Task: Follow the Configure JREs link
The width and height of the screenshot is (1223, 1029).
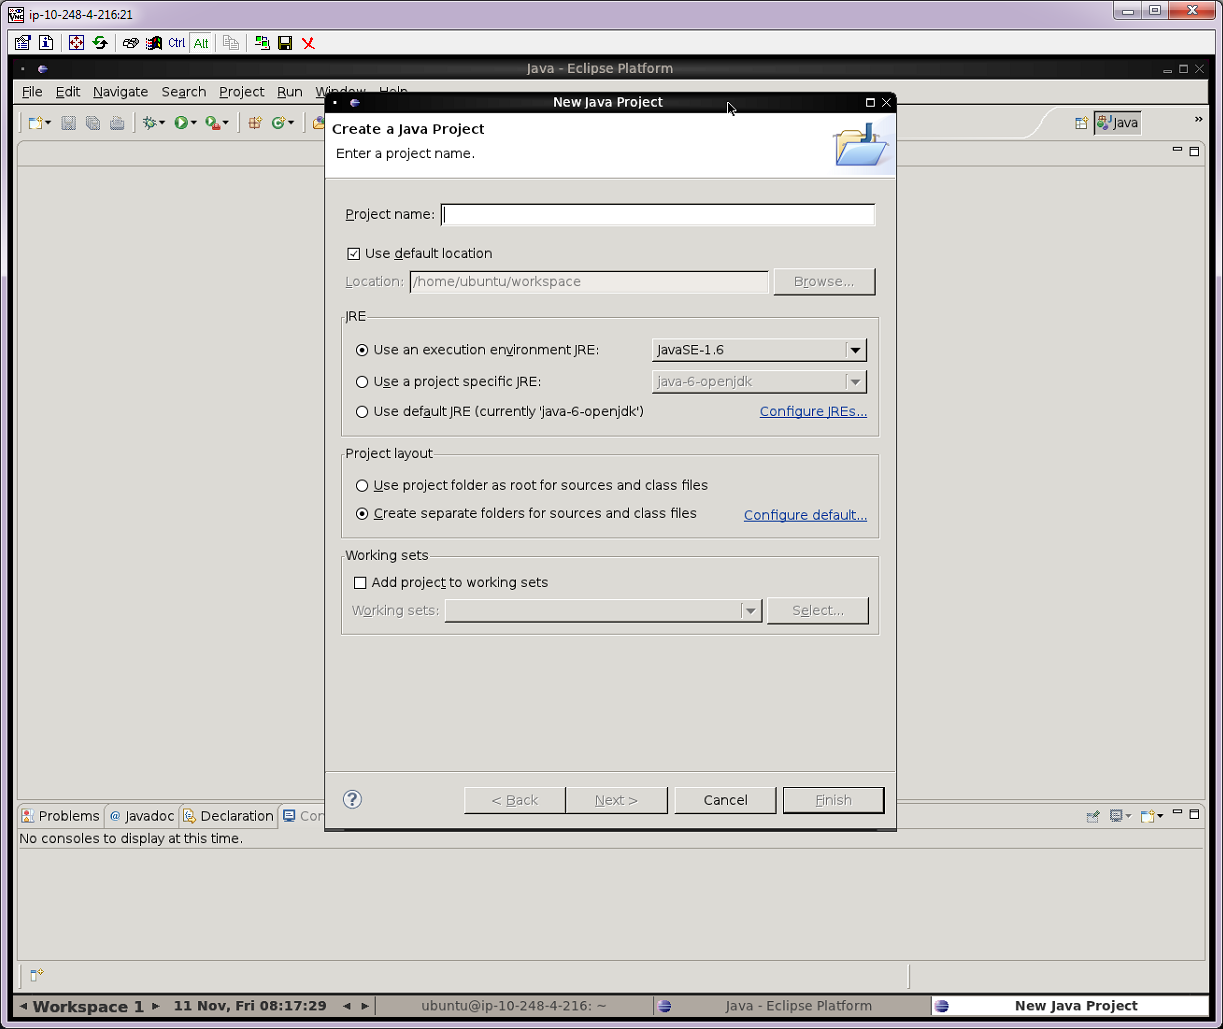Action: click(x=813, y=411)
